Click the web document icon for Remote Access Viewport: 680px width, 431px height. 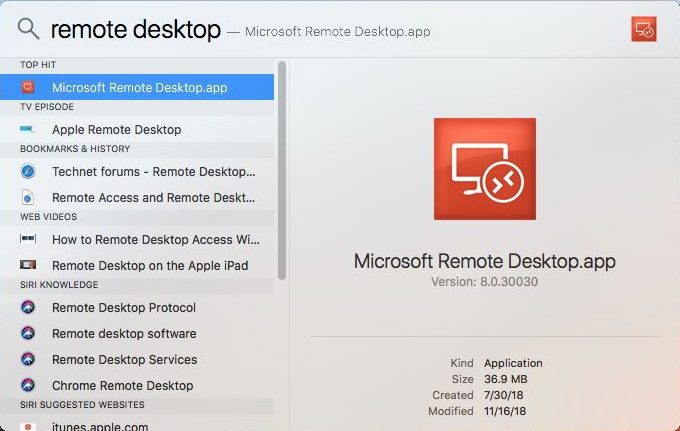point(27,197)
